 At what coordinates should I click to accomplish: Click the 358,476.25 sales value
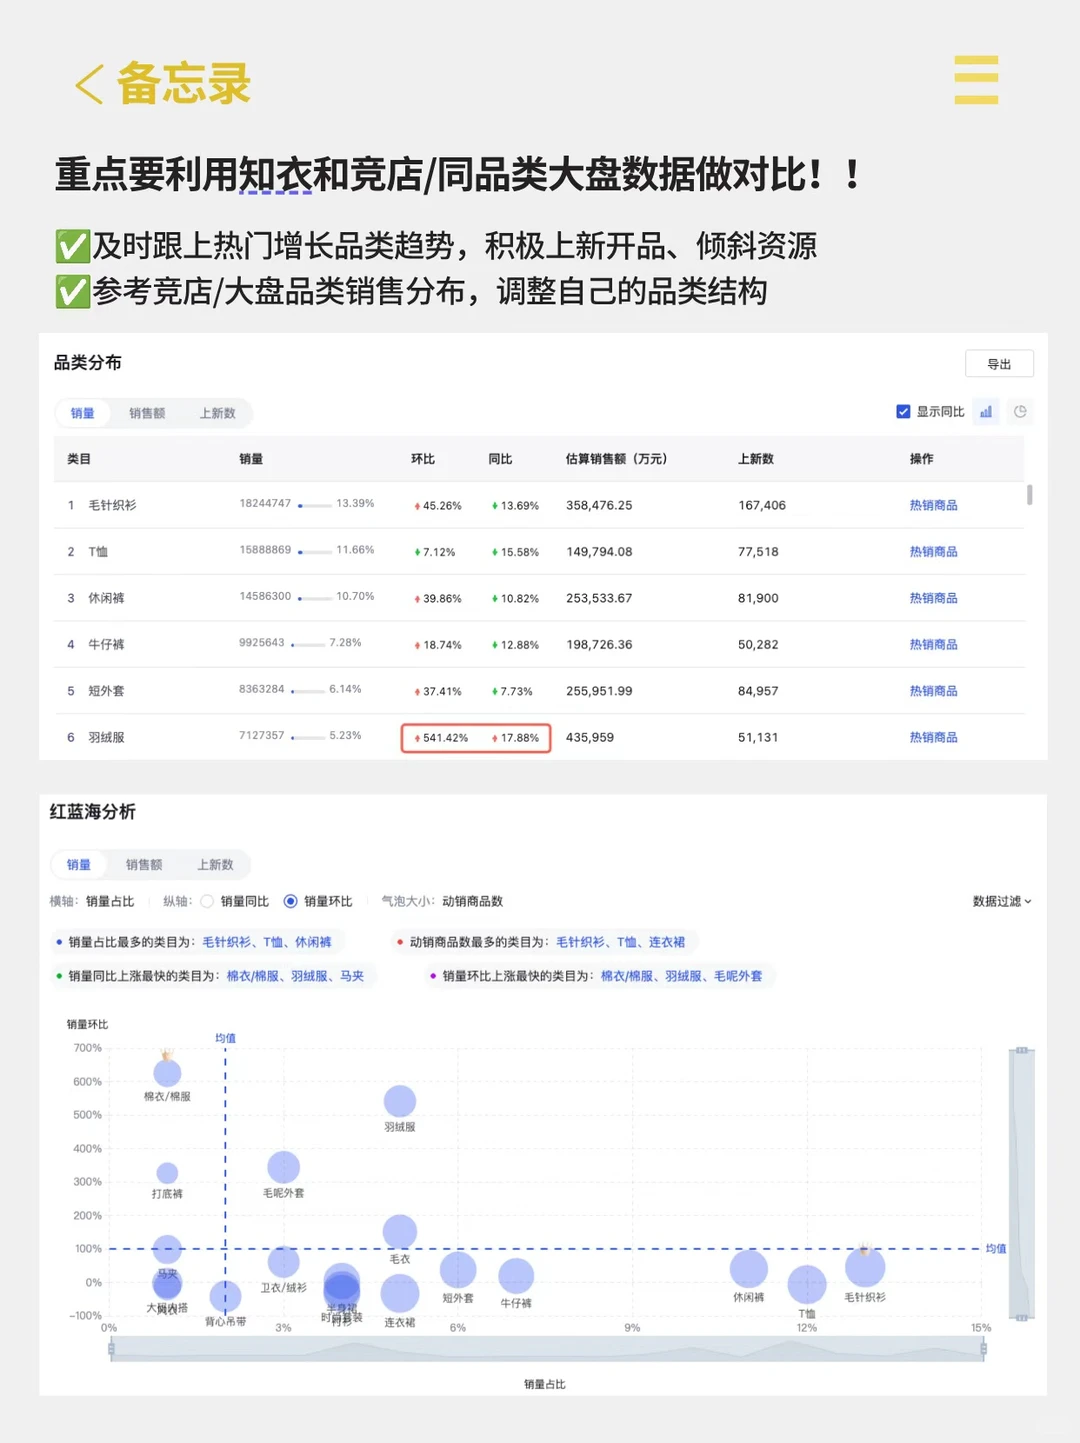599,506
